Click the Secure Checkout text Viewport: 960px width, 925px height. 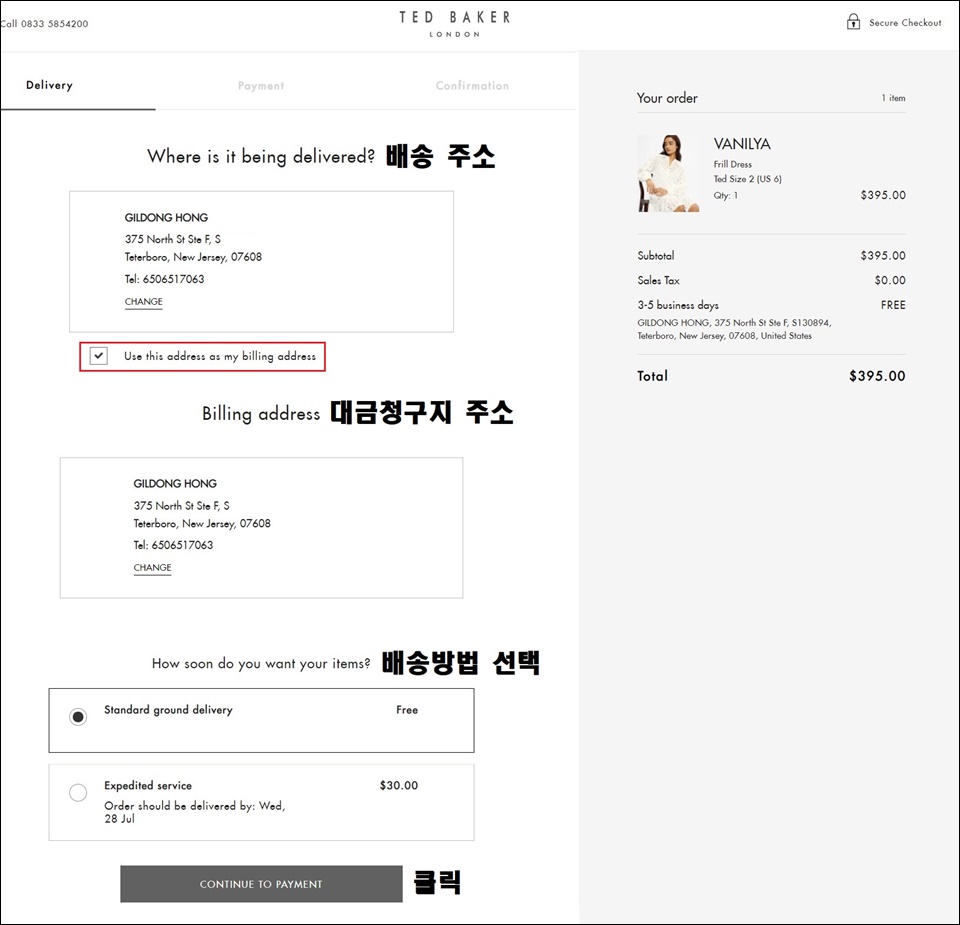[x=905, y=23]
